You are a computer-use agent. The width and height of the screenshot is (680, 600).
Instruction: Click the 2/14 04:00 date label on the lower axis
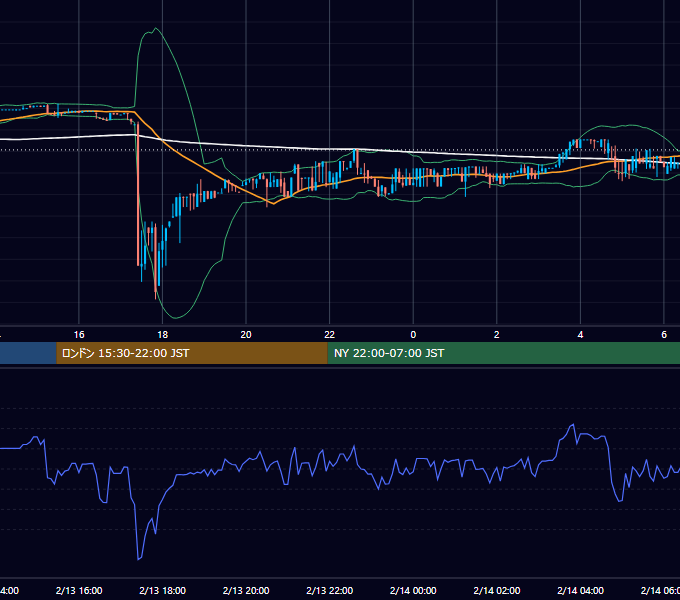pyautogui.click(x=580, y=590)
